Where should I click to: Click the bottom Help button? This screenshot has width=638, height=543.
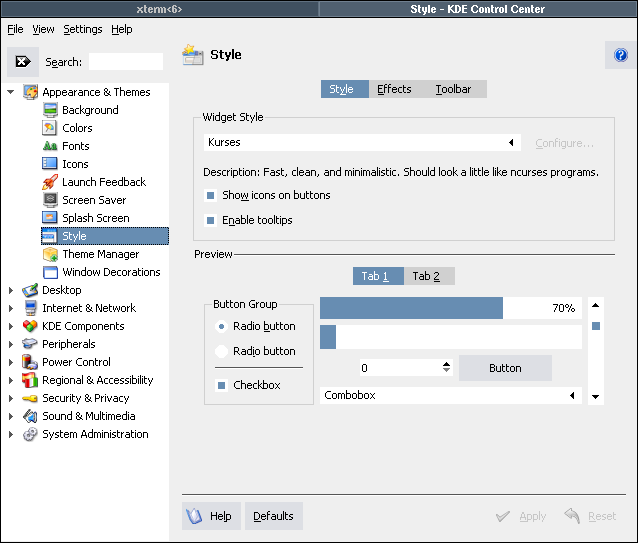click(x=211, y=516)
